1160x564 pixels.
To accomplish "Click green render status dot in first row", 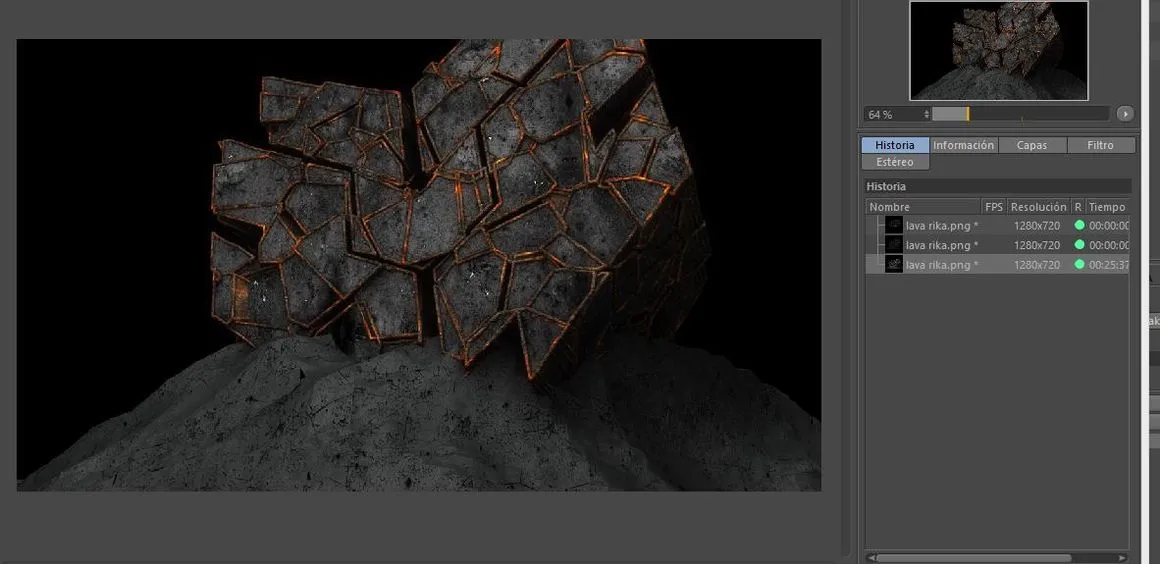I will click(1079, 226).
